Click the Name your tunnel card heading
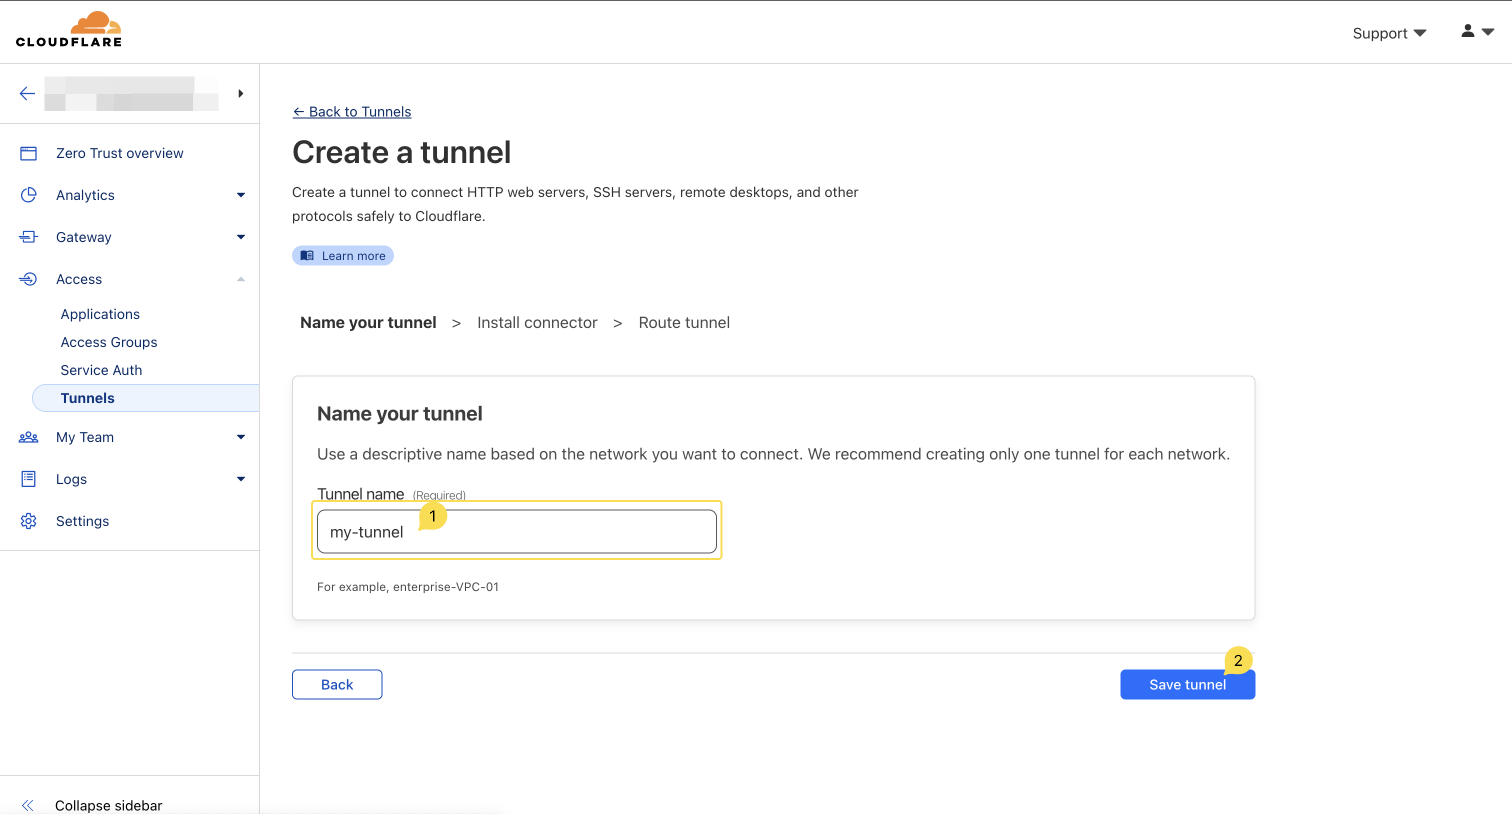The width and height of the screenshot is (1512, 814). 400,414
